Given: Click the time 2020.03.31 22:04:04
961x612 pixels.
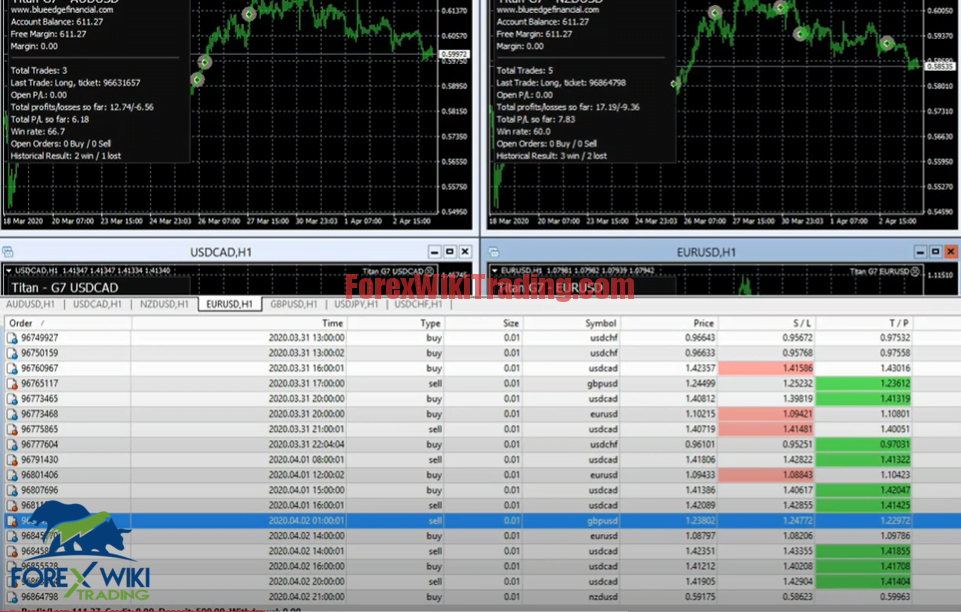Looking at the screenshot, I should (x=306, y=445).
